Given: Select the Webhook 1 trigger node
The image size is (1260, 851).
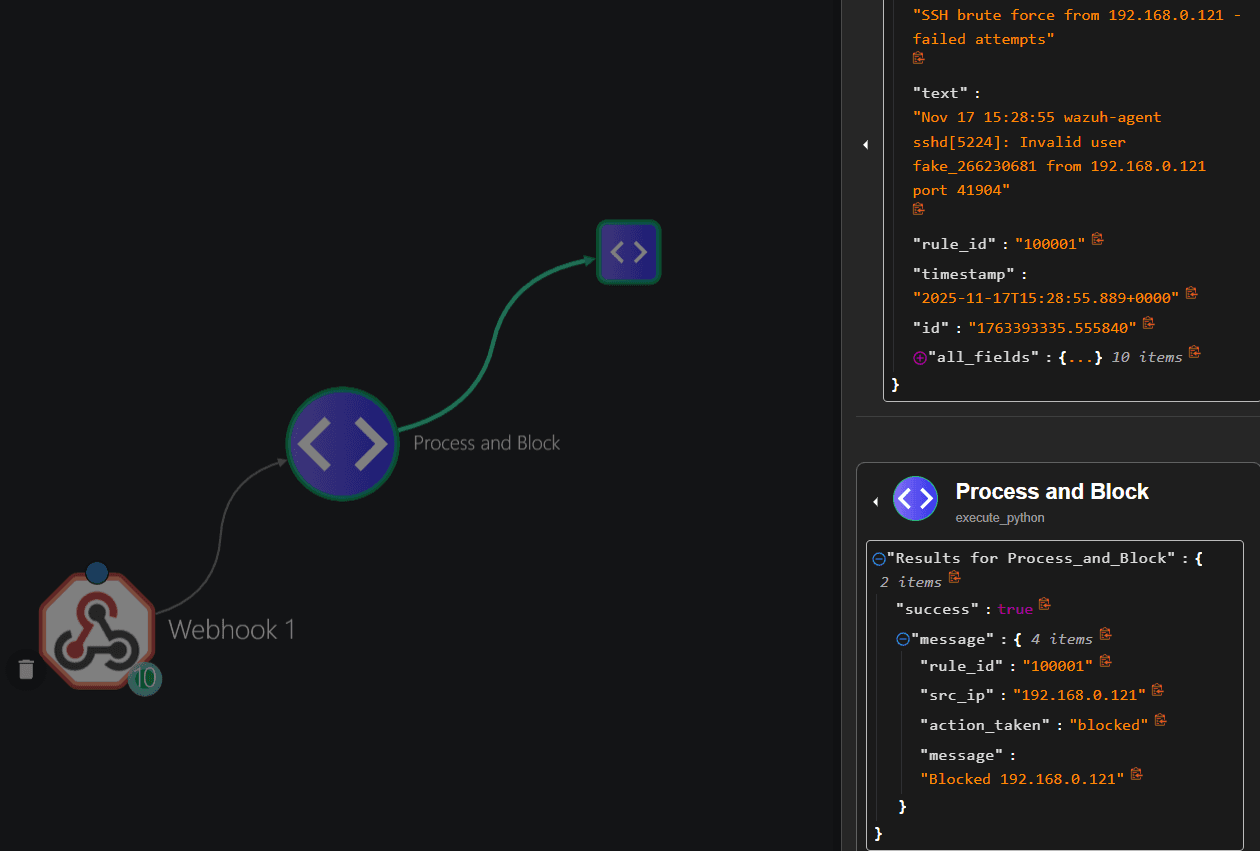Looking at the screenshot, I should pyautogui.click(x=97, y=631).
